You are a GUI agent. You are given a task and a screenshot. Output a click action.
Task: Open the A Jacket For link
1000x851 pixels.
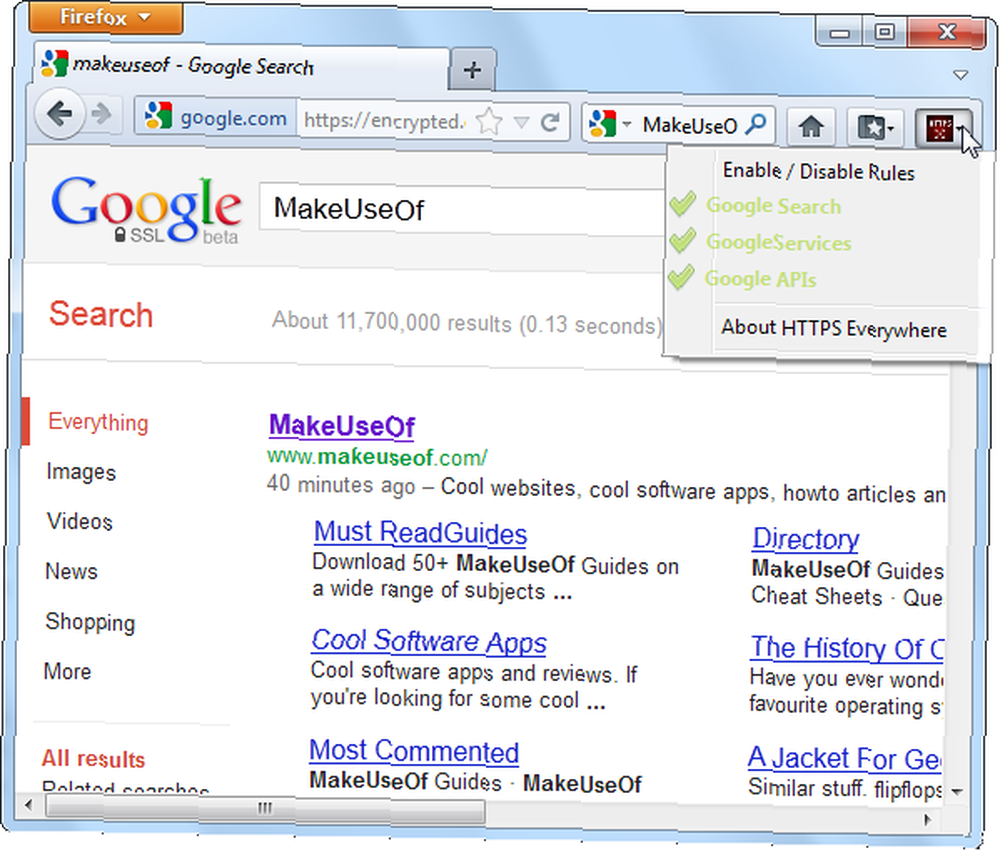pyautogui.click(x=844, y=758)
